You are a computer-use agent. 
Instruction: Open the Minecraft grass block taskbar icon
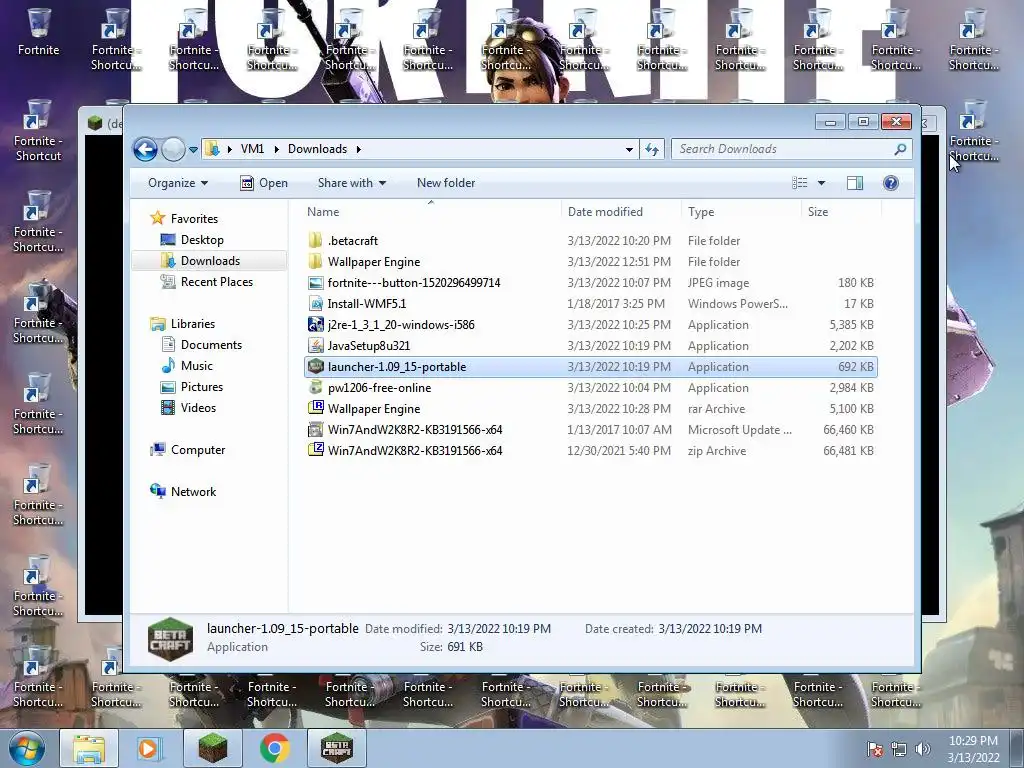[212, 748]
